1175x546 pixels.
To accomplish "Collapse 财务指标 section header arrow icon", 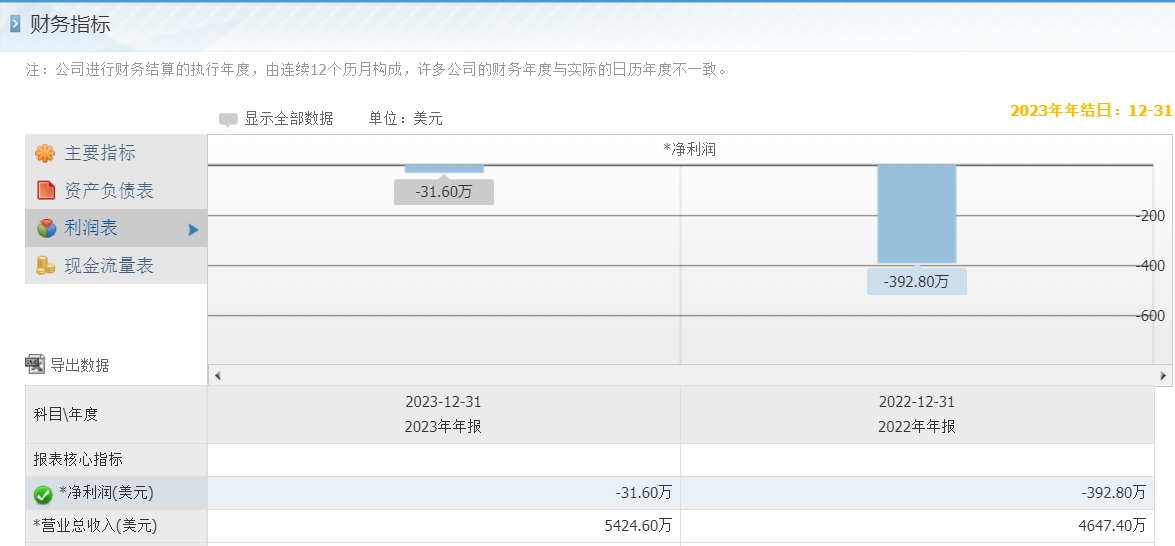I will click(15, 25).
